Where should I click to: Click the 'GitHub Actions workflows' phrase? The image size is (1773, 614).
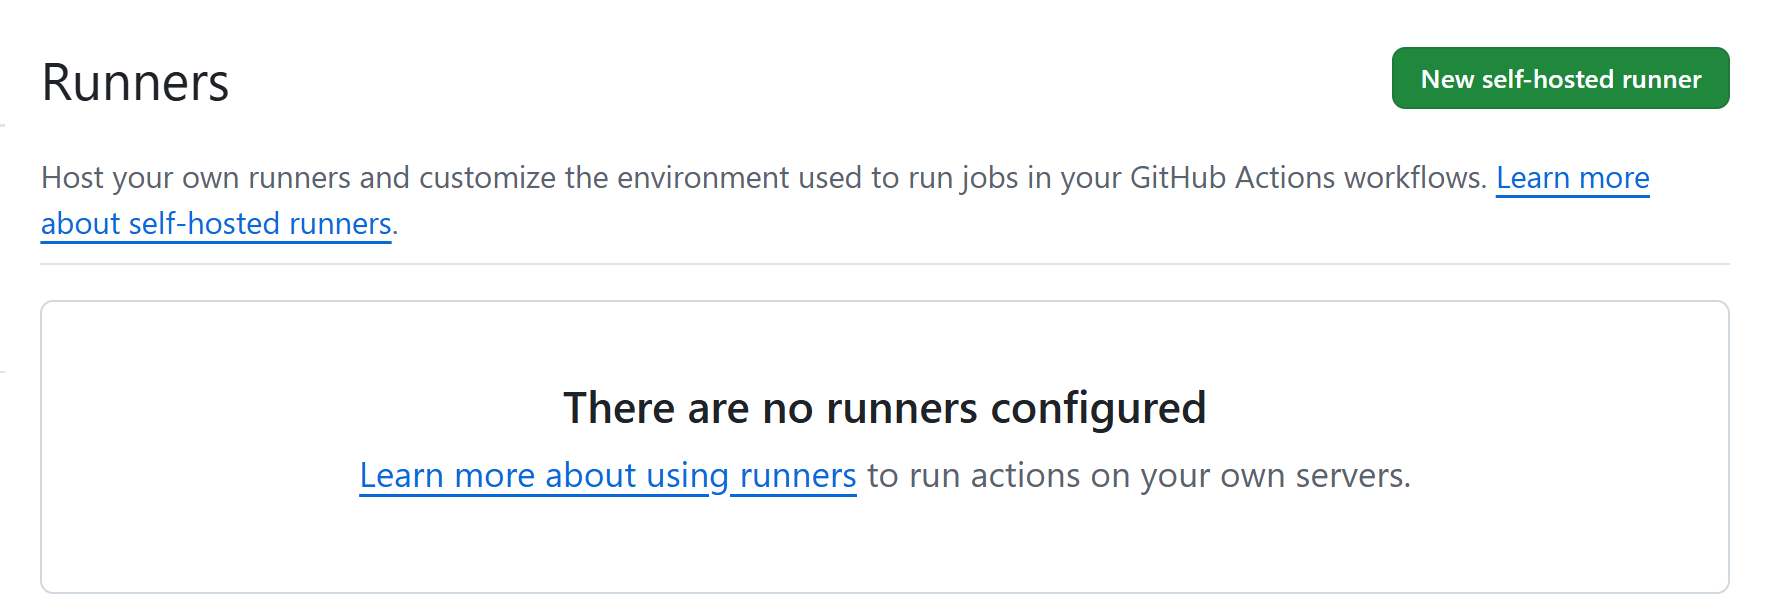(x=1308, y=178)
